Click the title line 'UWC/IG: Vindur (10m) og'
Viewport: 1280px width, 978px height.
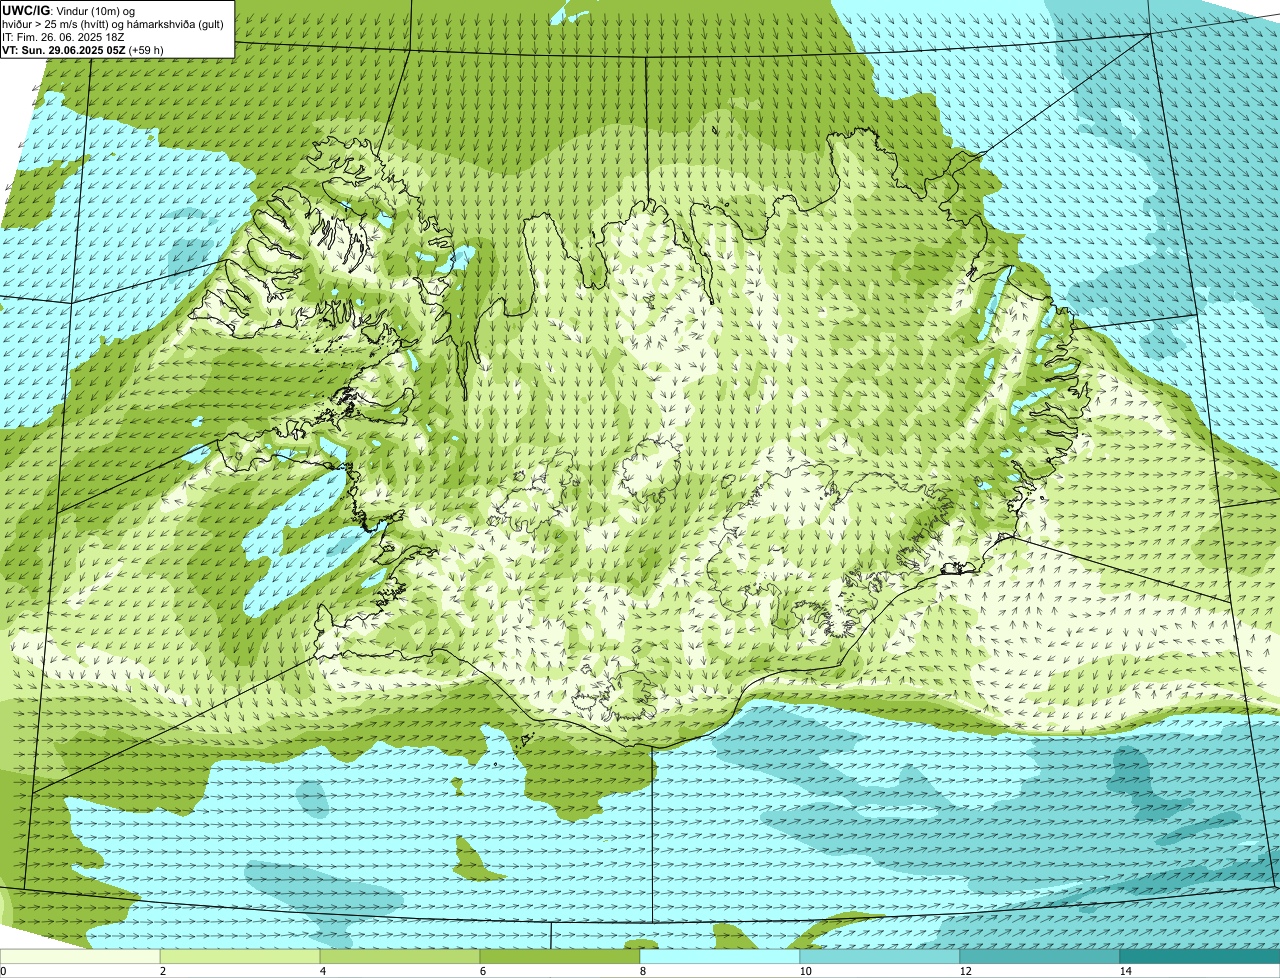pyautogui.click(x=69, y=11)
